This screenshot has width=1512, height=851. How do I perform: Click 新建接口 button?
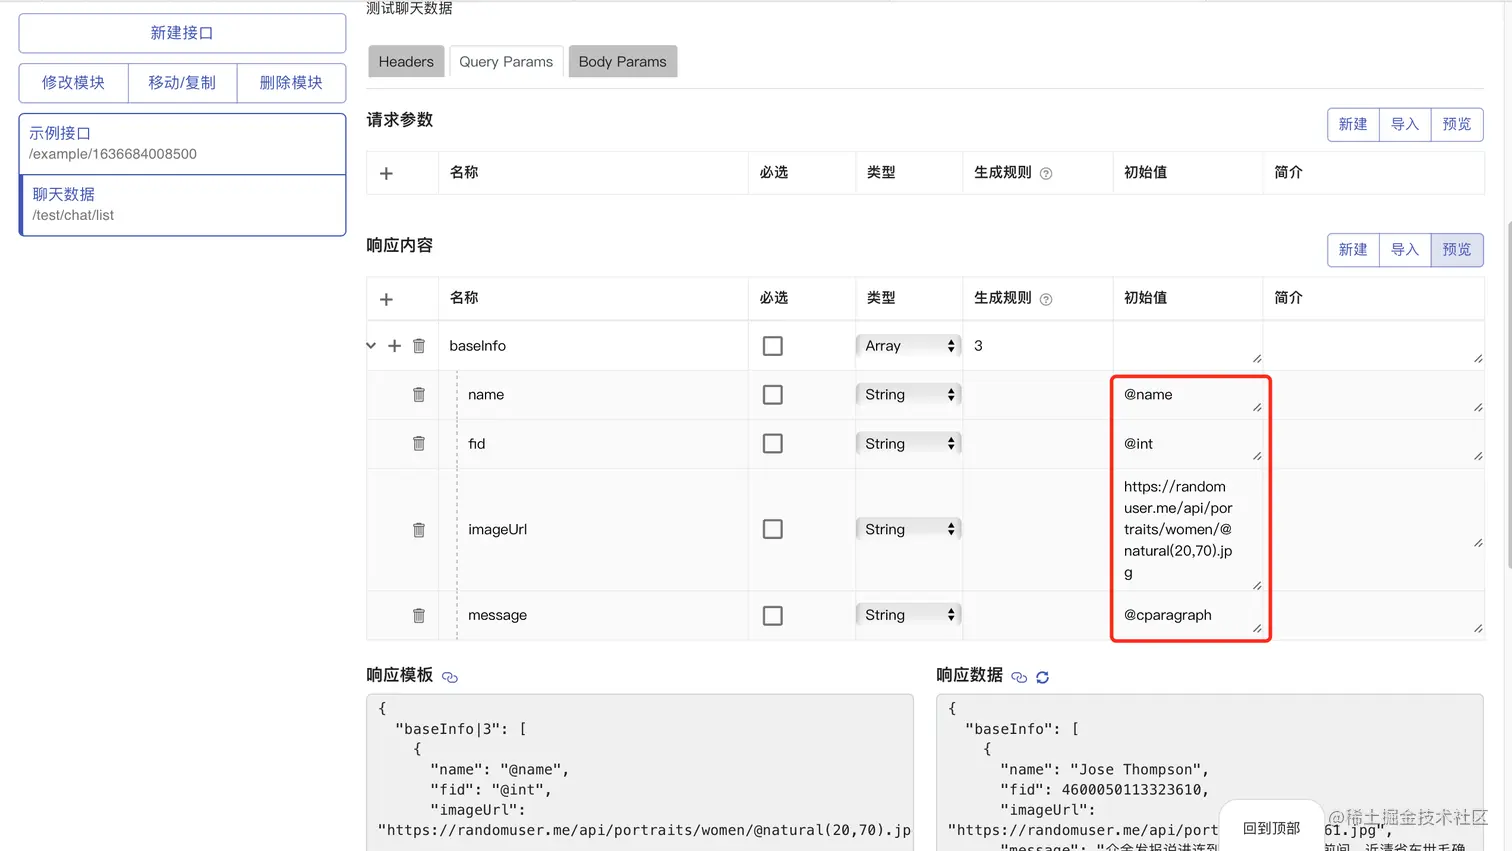[x=182, y=33]
